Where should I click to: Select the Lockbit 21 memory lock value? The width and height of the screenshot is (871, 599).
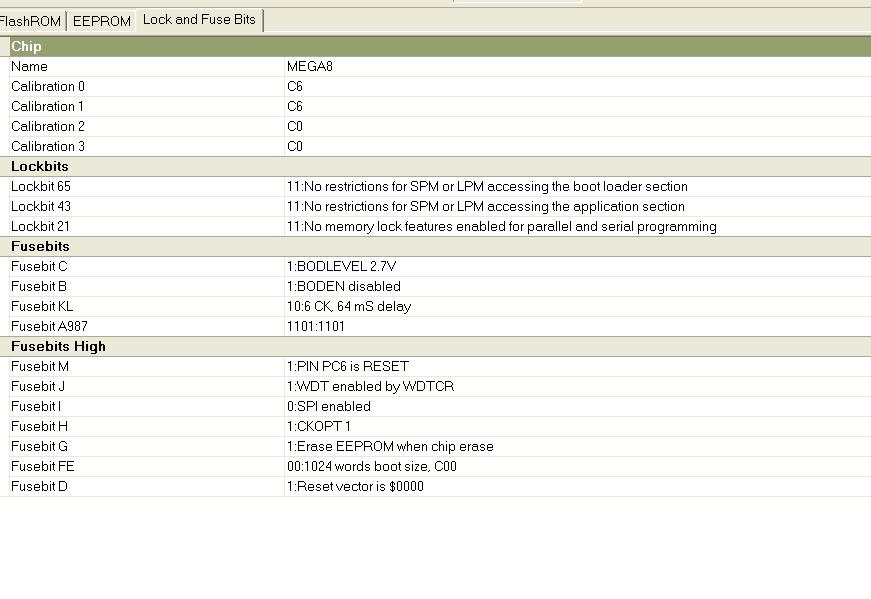pyautogui.click(x=501, y=226)
